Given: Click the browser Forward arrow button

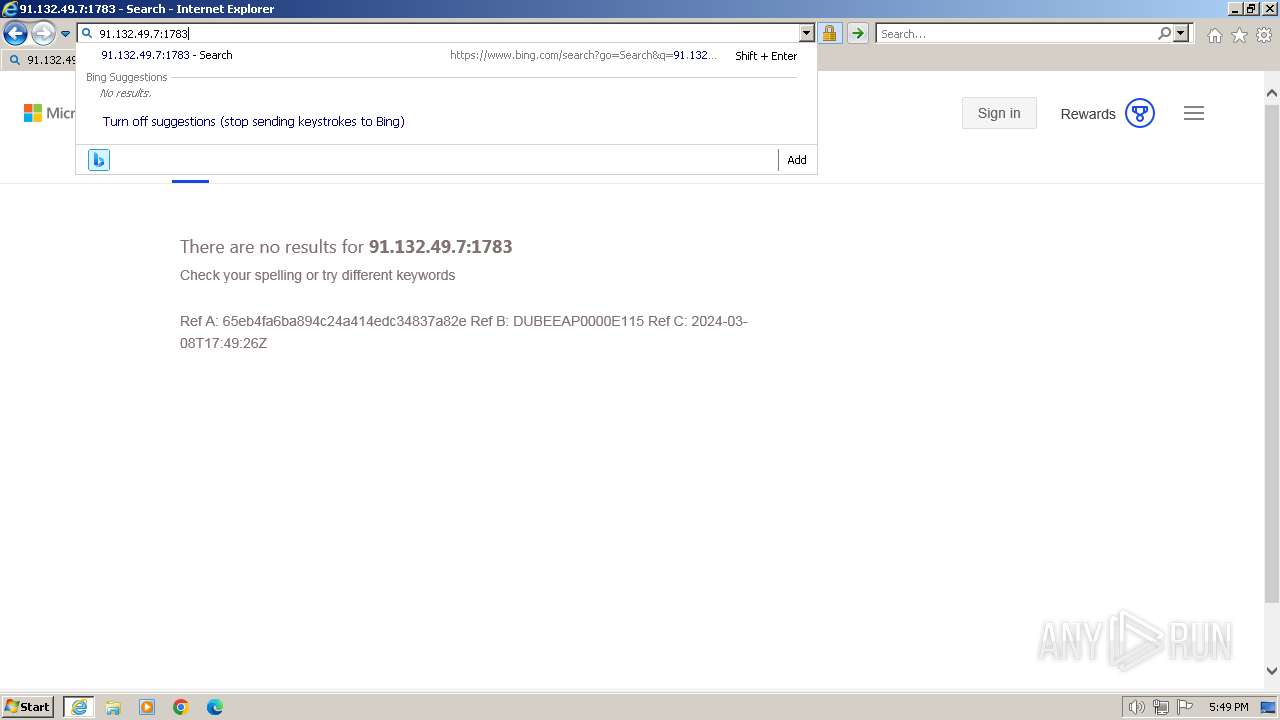Looking at the screenshot, I should click(43, 34).
